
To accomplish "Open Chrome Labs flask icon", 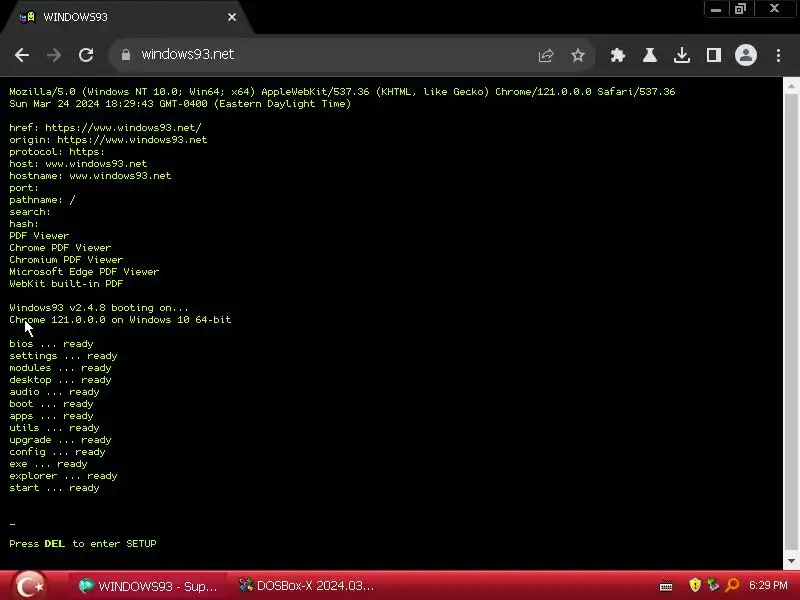I will click(649, 55).
